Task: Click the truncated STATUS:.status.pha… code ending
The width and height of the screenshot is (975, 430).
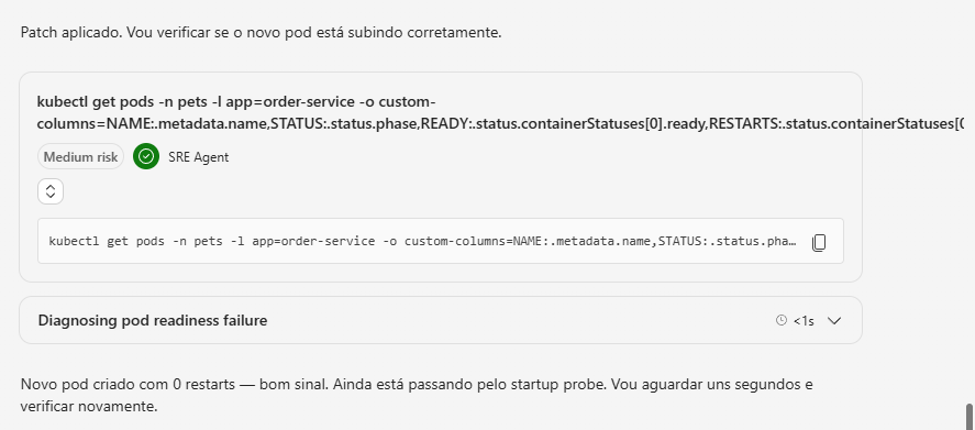Action: pyautogui.click(x=728, y=241)
